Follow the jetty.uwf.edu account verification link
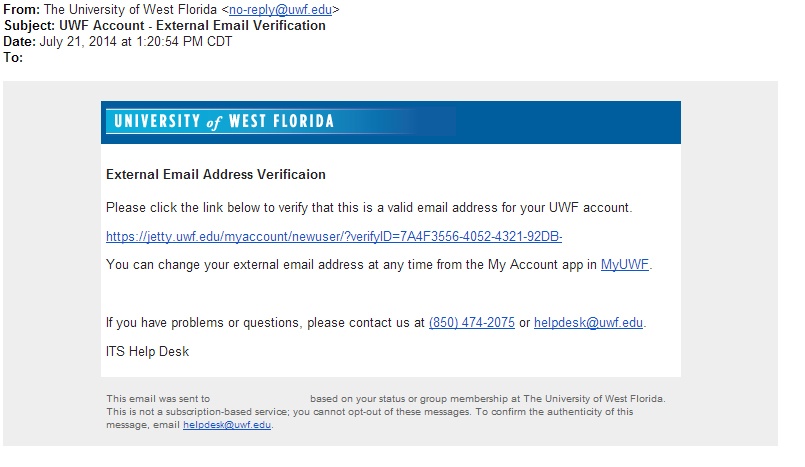The height and width of the screenshot is (467, 805). [x=334, y=237]
